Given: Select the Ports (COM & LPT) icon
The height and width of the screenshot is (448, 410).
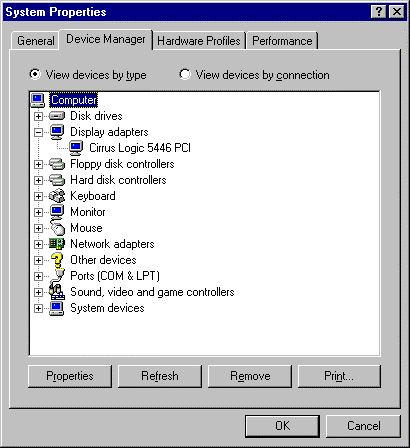Looking at the screenshot, I should (x=57, y=276).
